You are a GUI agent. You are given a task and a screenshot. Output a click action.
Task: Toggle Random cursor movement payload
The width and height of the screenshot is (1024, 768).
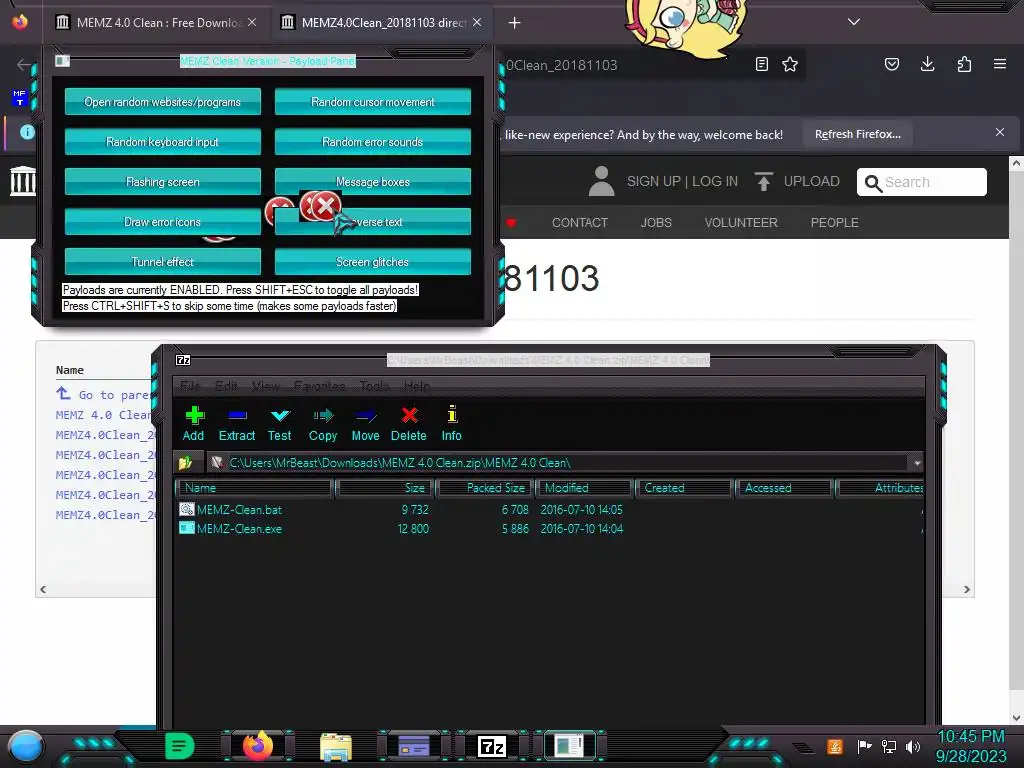coord(373,102)
